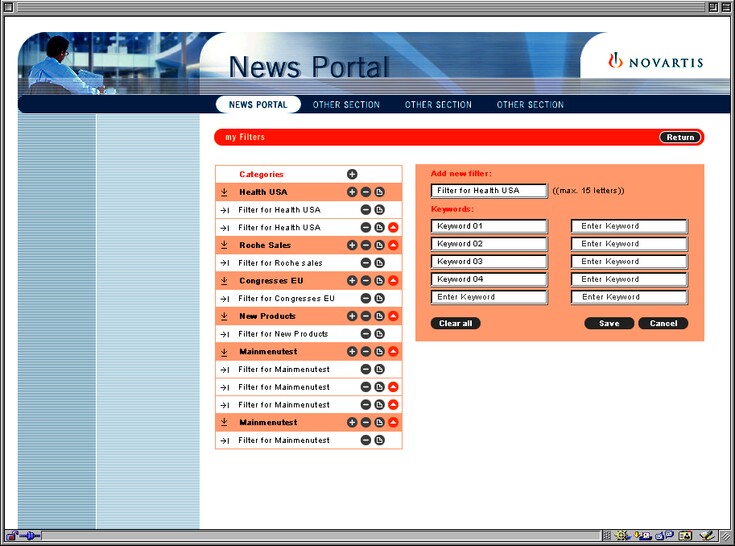
Task: Copy Filter for Roche sales
Action: click(379, 263)
